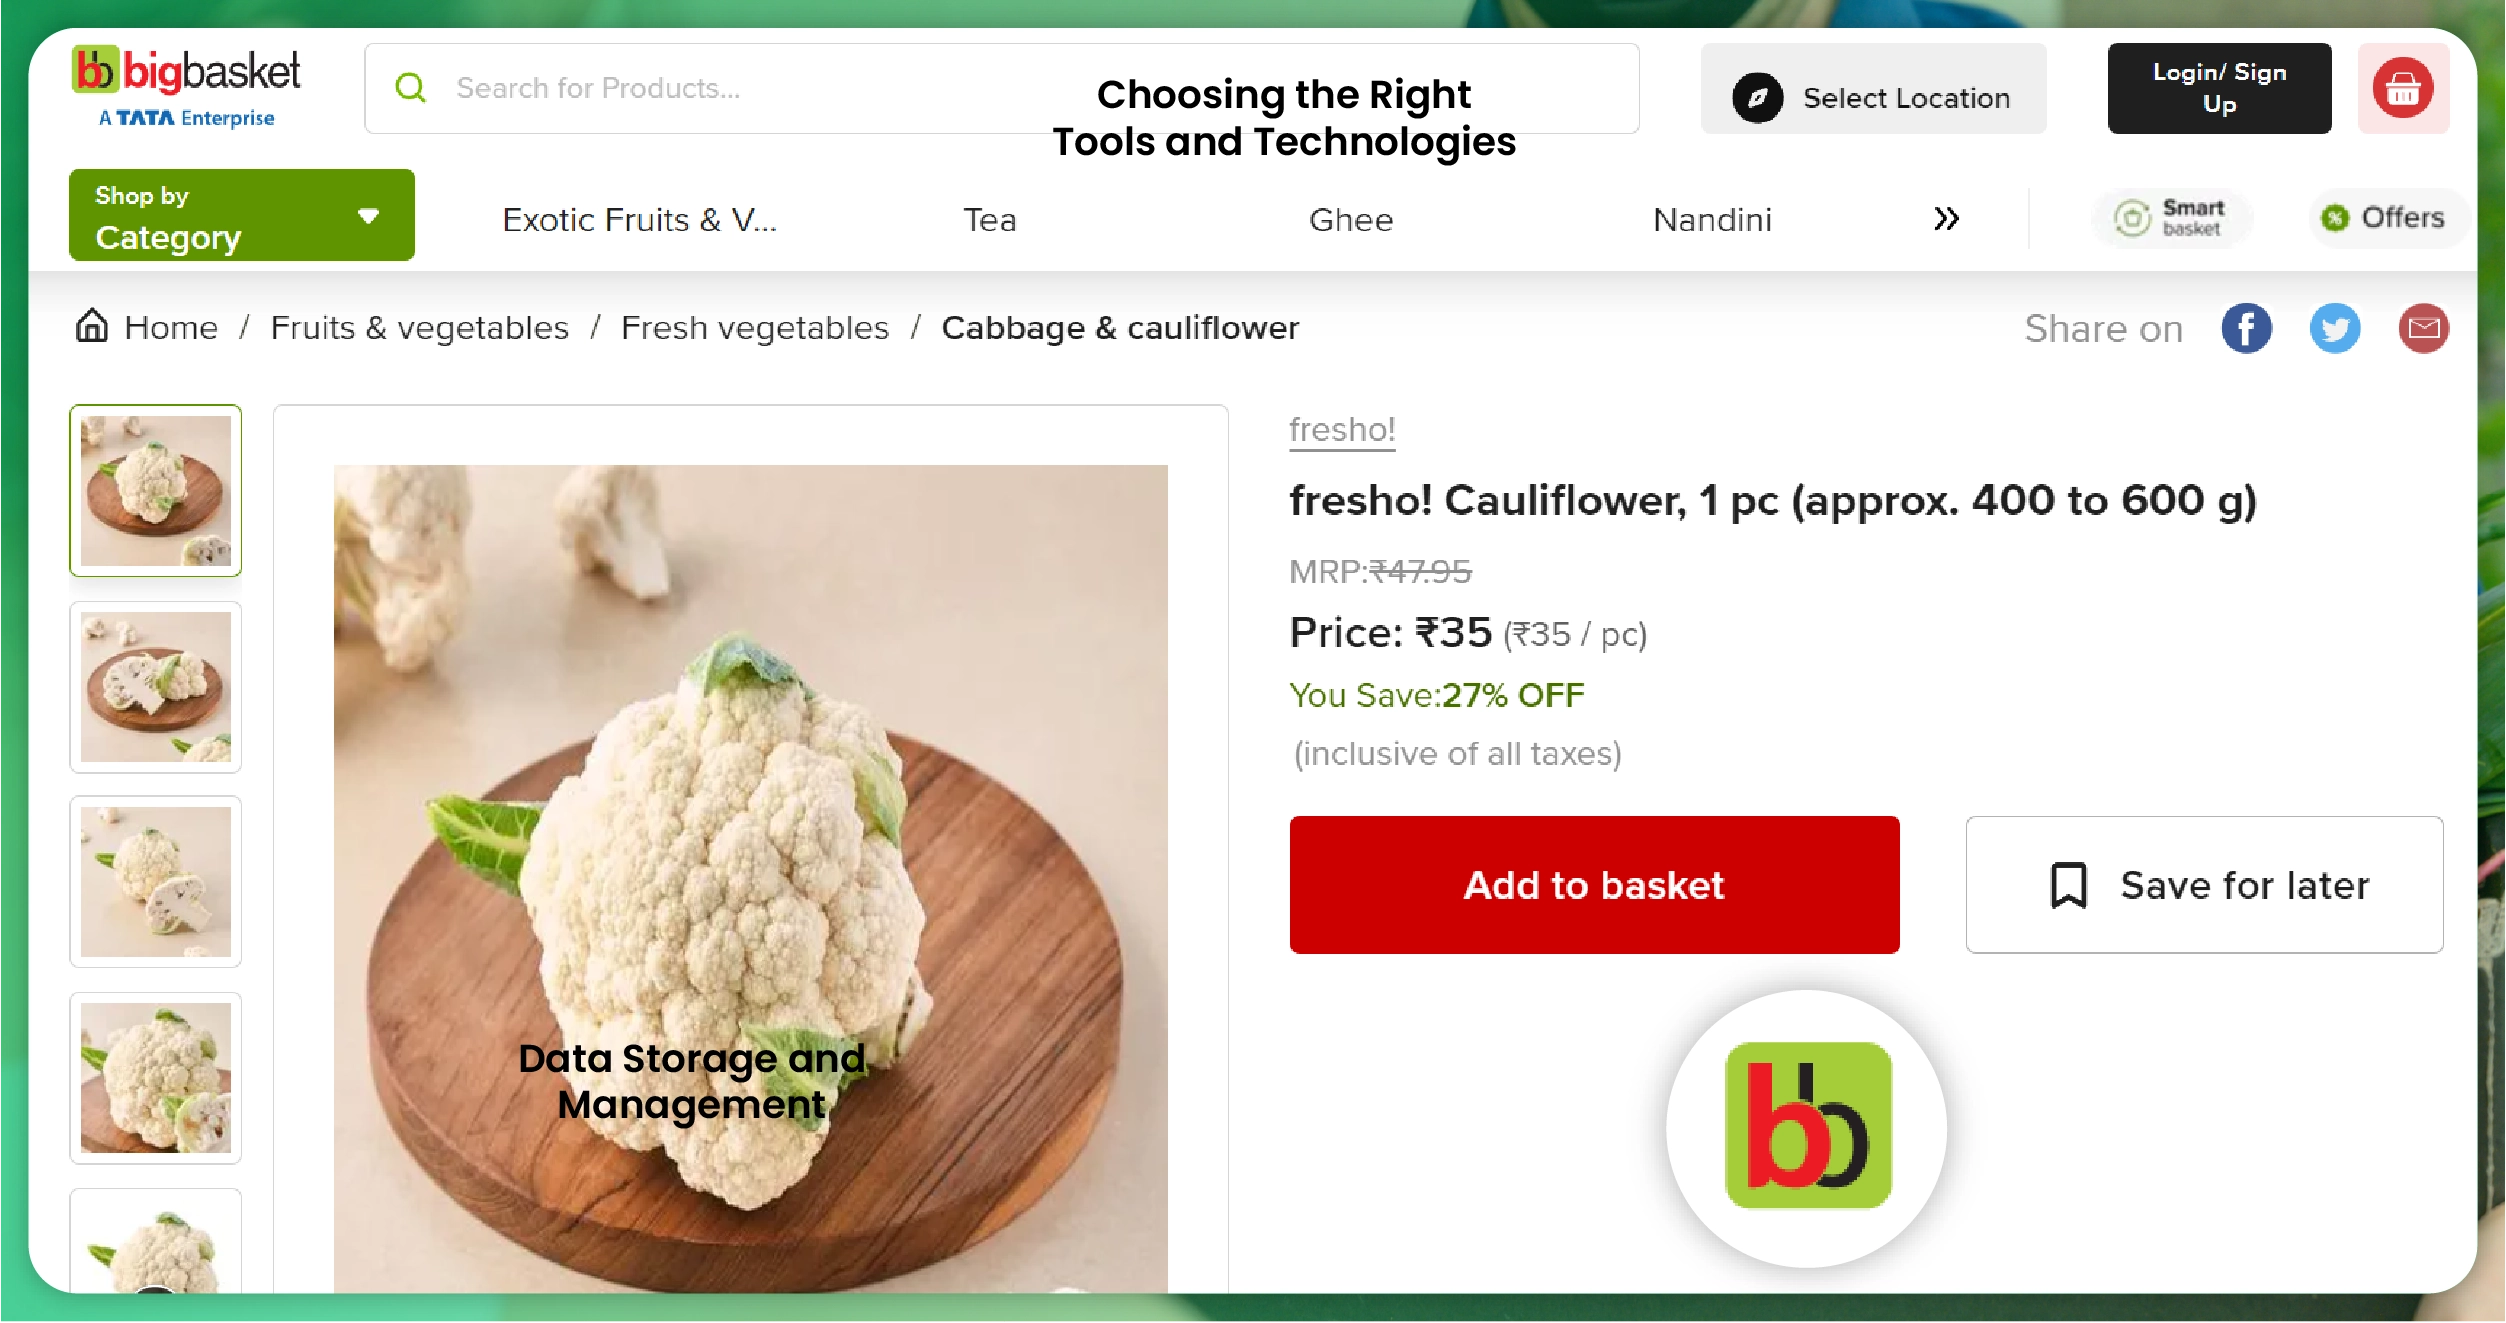Show more categories with double chevron

1946,218
